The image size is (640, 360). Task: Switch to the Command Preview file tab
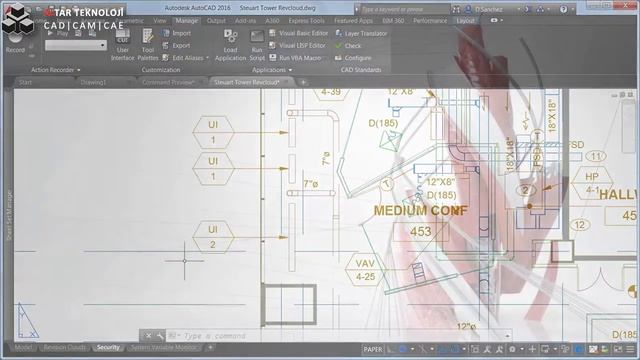point(168,82)
